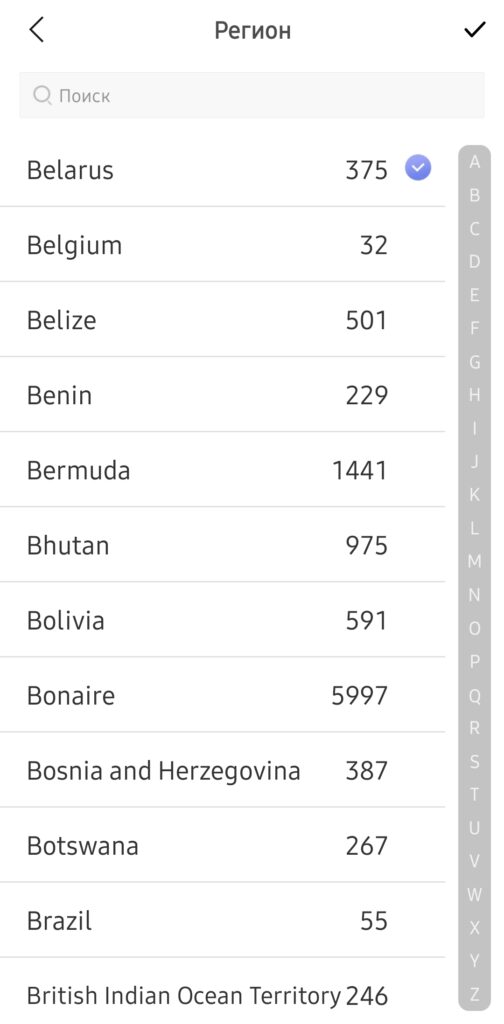This screenshot has height=1024, width=504.
Task: Select Bhutan in the list
Action: coord(223,545)
